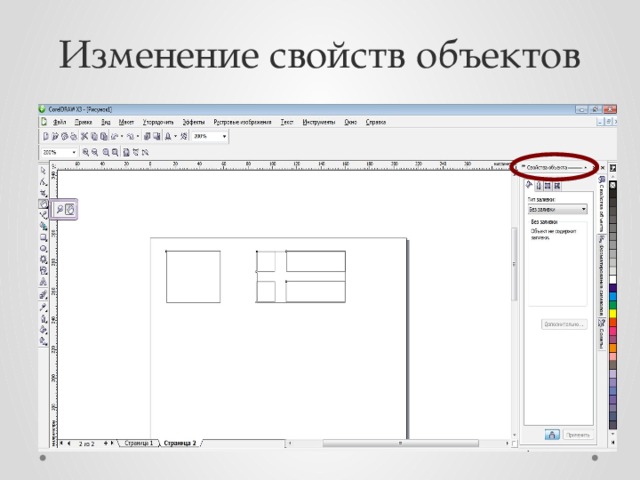Click the Print toolbar icon
The image size is (640, 480).
click(x=73, y=136)
